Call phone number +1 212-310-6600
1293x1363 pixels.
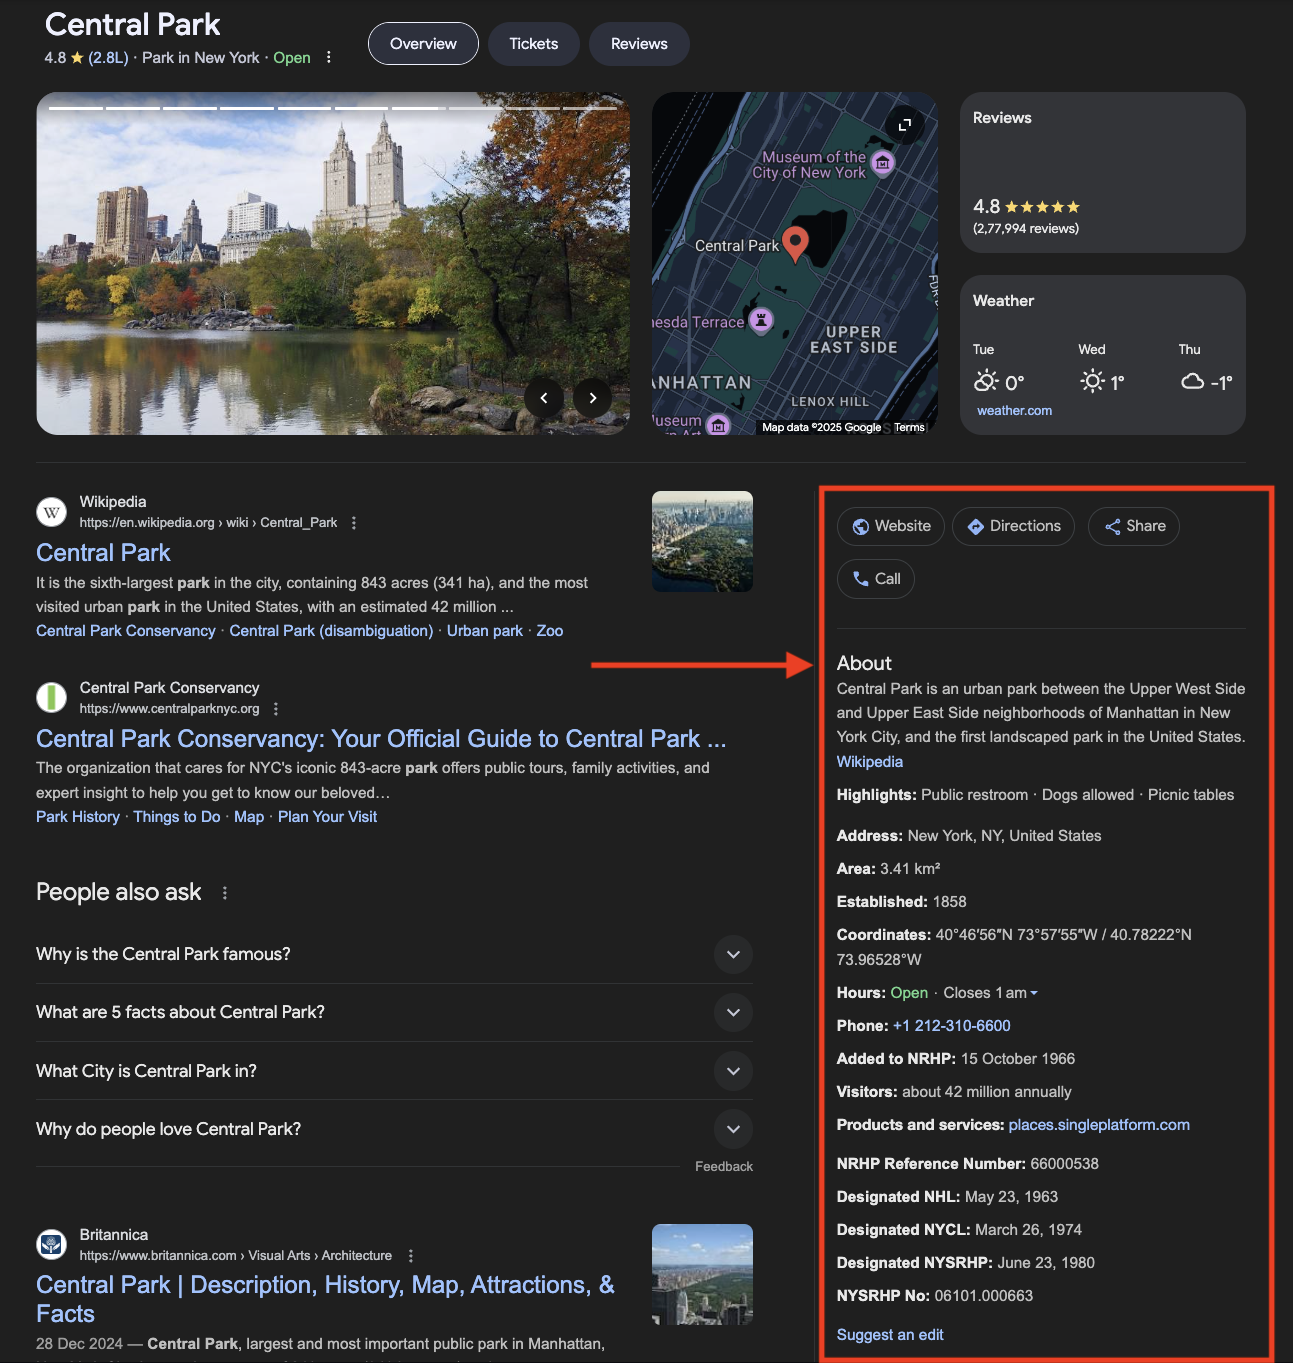click(952, 1026)
